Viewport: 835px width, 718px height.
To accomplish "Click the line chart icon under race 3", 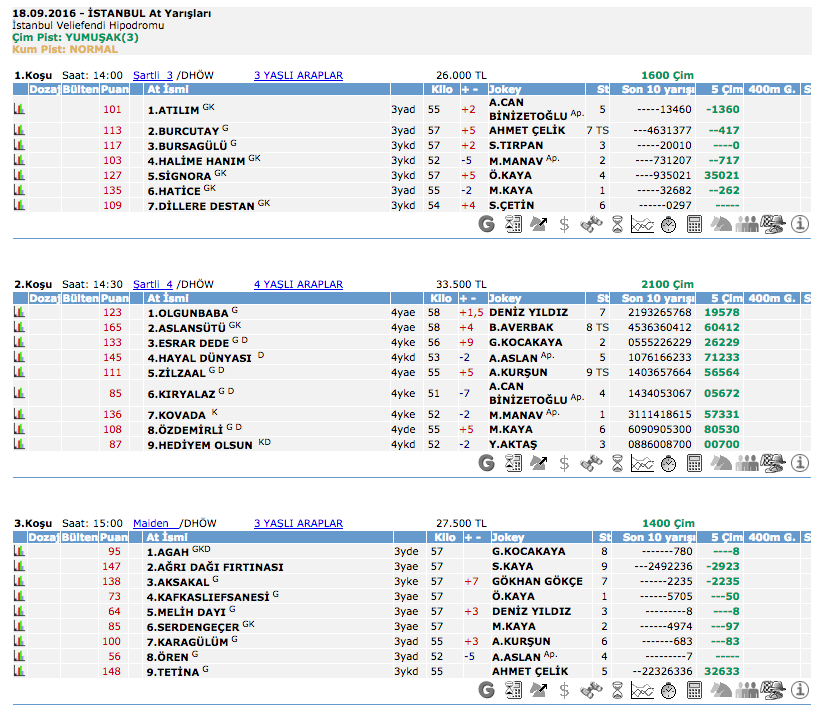I will 643,691.
